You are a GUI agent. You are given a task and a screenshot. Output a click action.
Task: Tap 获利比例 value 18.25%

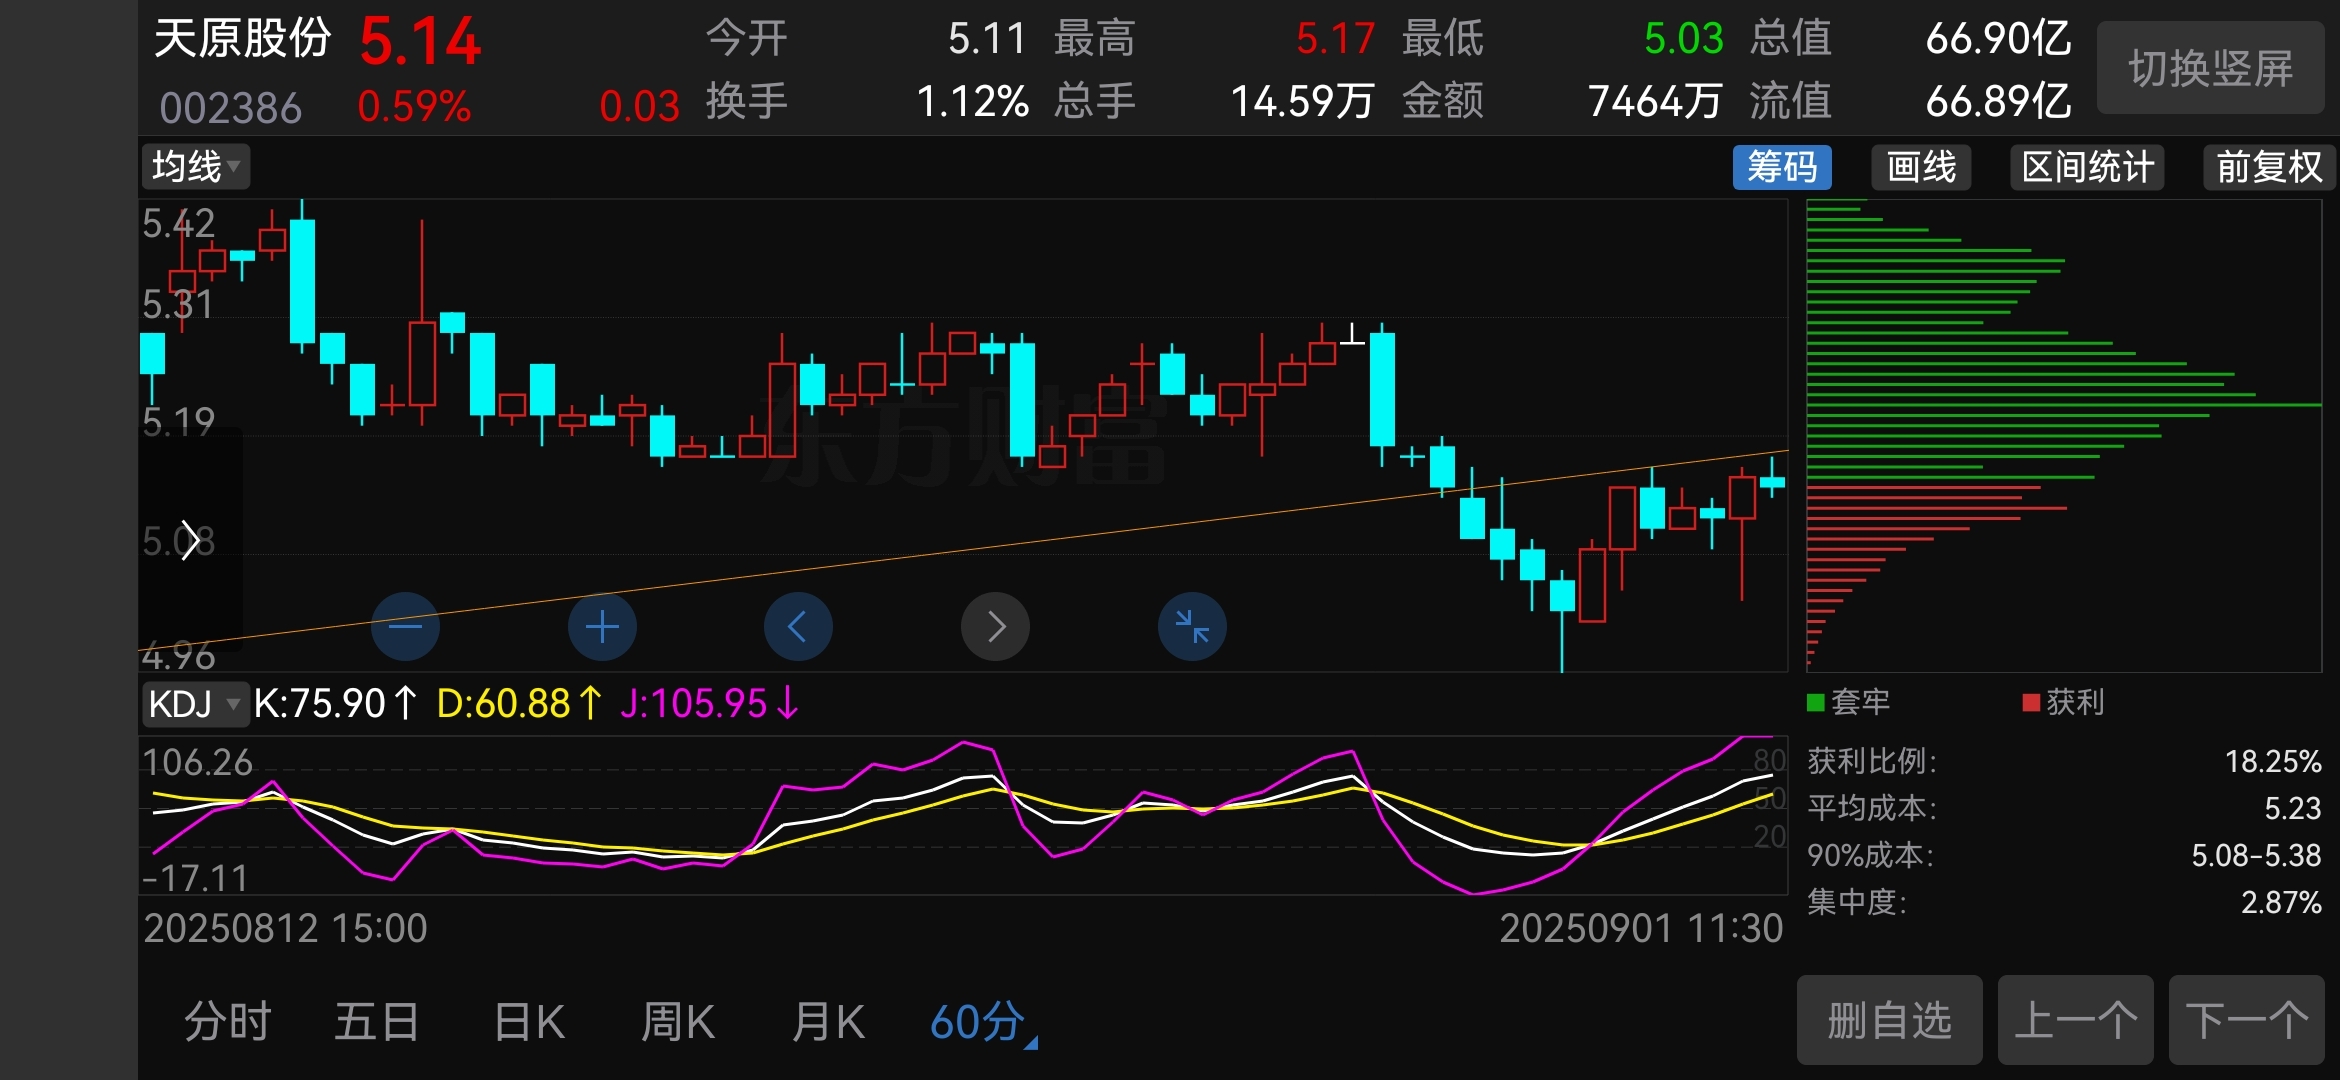pyautogui.click(x=2272, y=762)
